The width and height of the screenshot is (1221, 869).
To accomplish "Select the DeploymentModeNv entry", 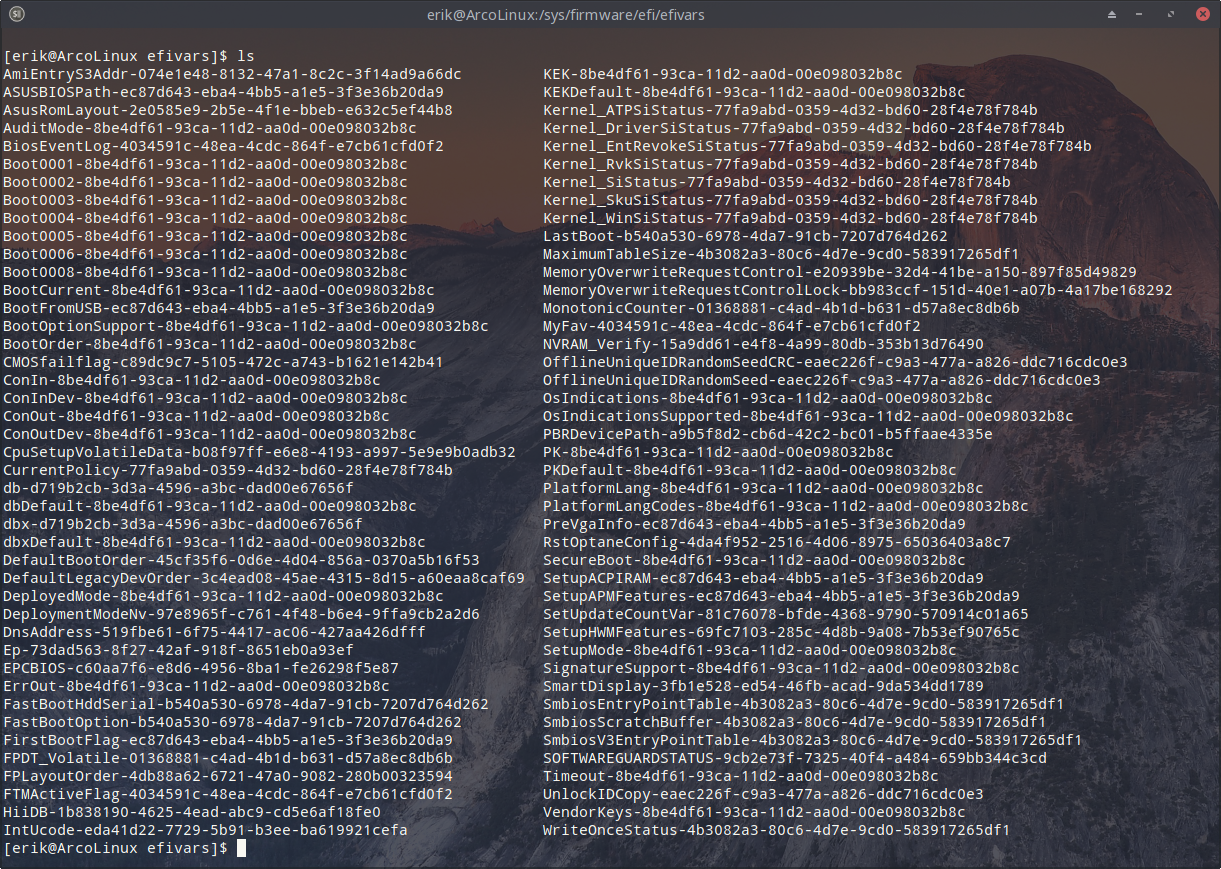I will (241, 614).
